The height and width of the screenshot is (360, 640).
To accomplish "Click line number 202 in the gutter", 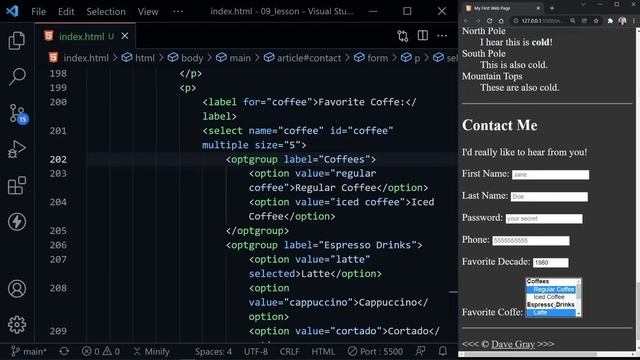I will pyautogui.click(x=58, y=159).
